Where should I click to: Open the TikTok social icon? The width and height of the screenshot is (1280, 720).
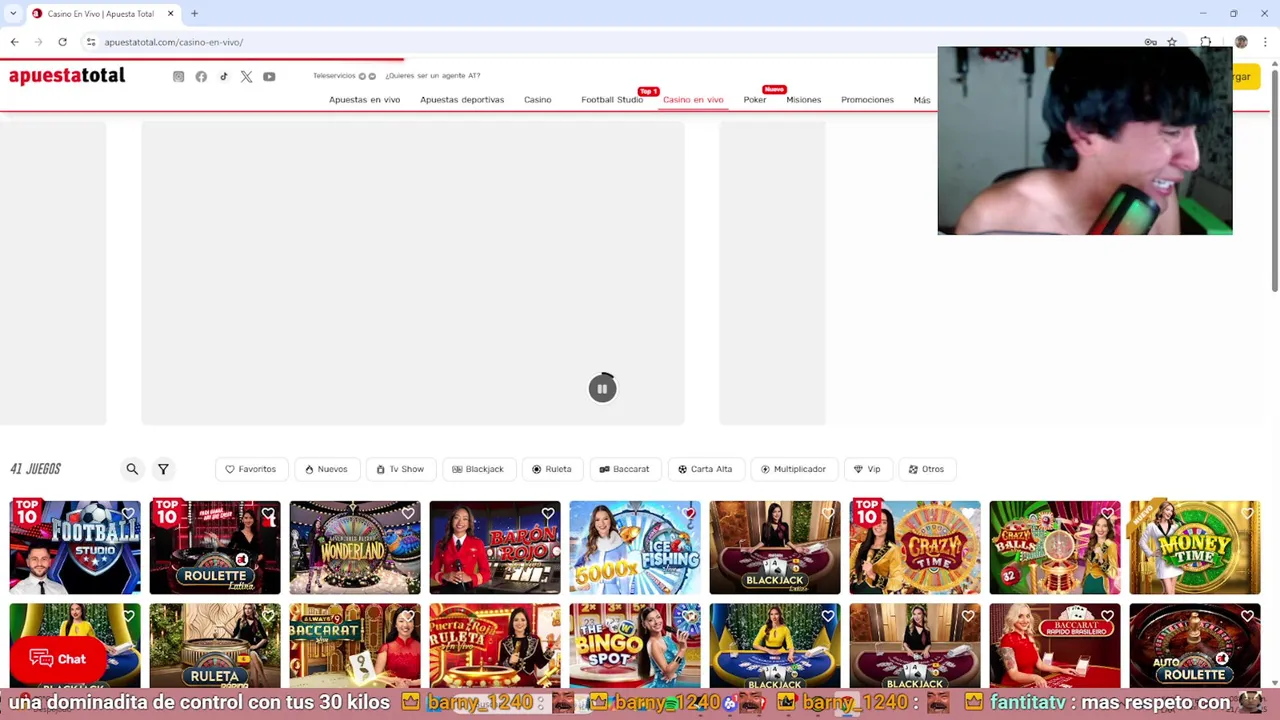click(x=224, y=77)
